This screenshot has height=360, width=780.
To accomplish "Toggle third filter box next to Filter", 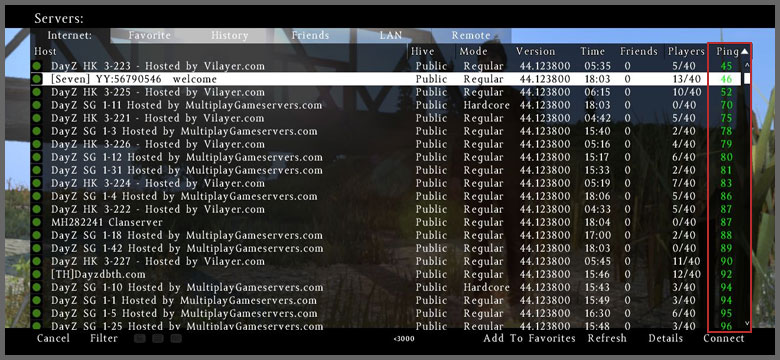I will pyautogui.click(x=176, y=339).
